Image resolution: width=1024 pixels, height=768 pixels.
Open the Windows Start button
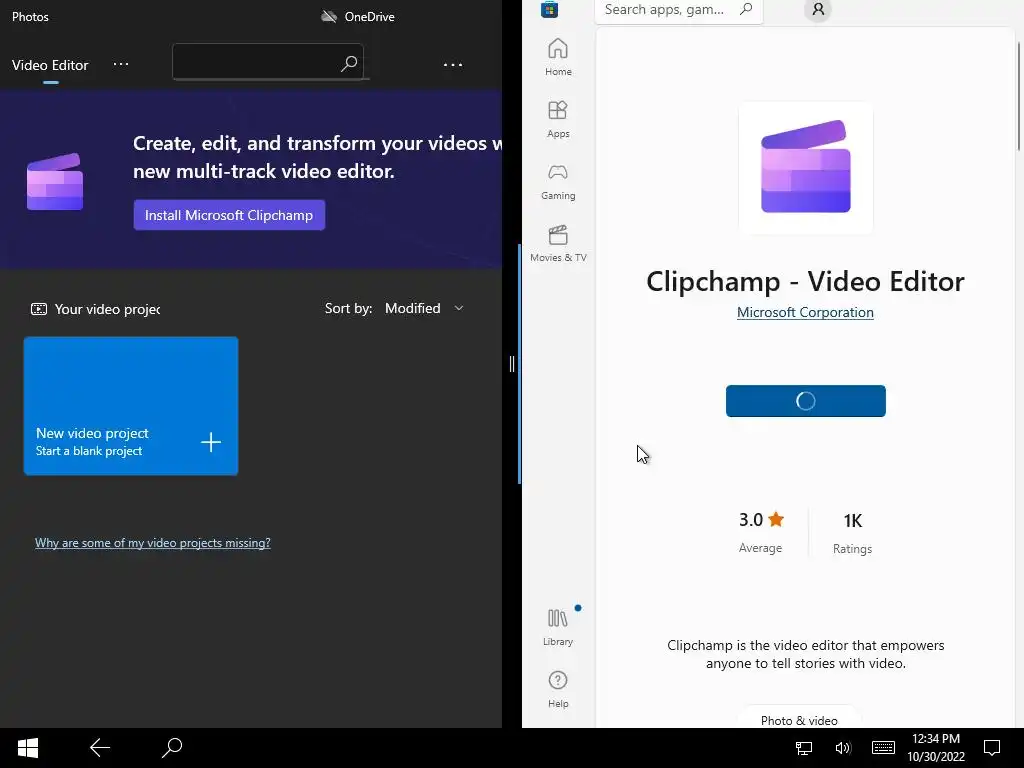pyautogui.click(x=27, y=748)
